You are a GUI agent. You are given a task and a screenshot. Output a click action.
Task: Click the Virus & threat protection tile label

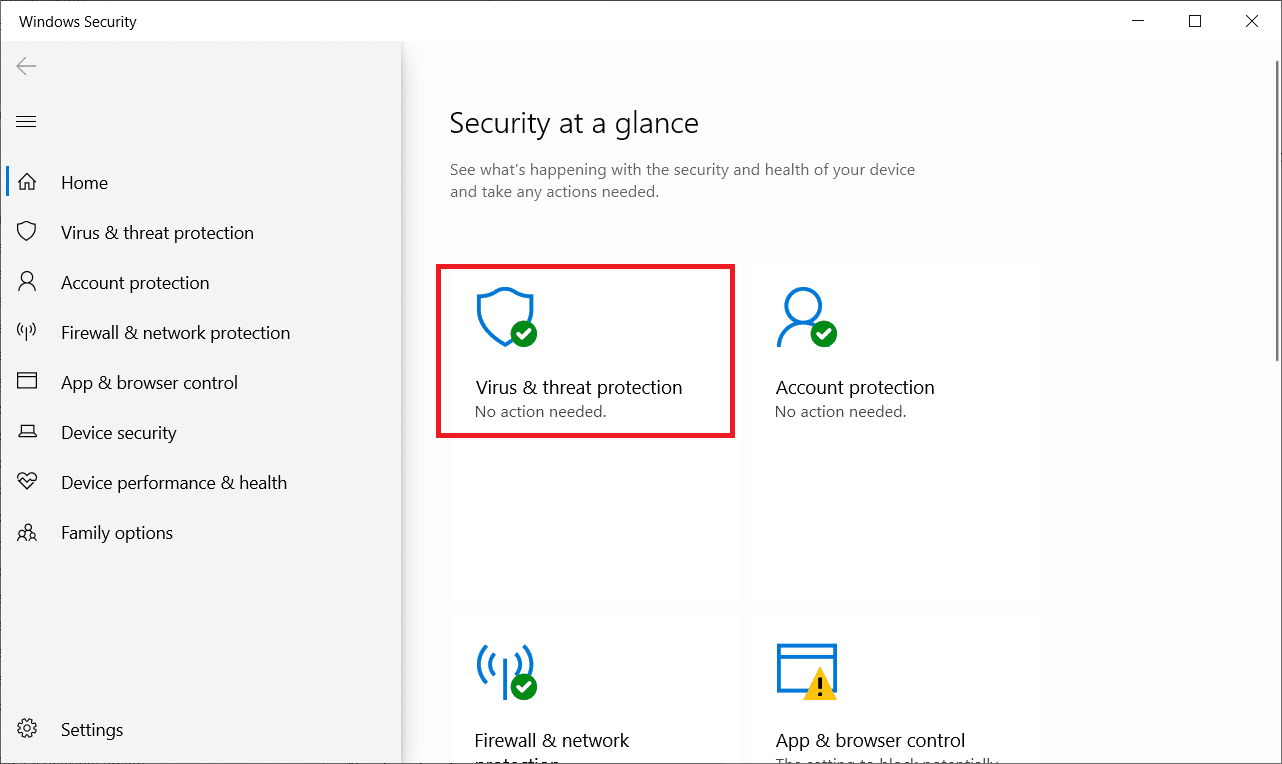tap(579, 387)
